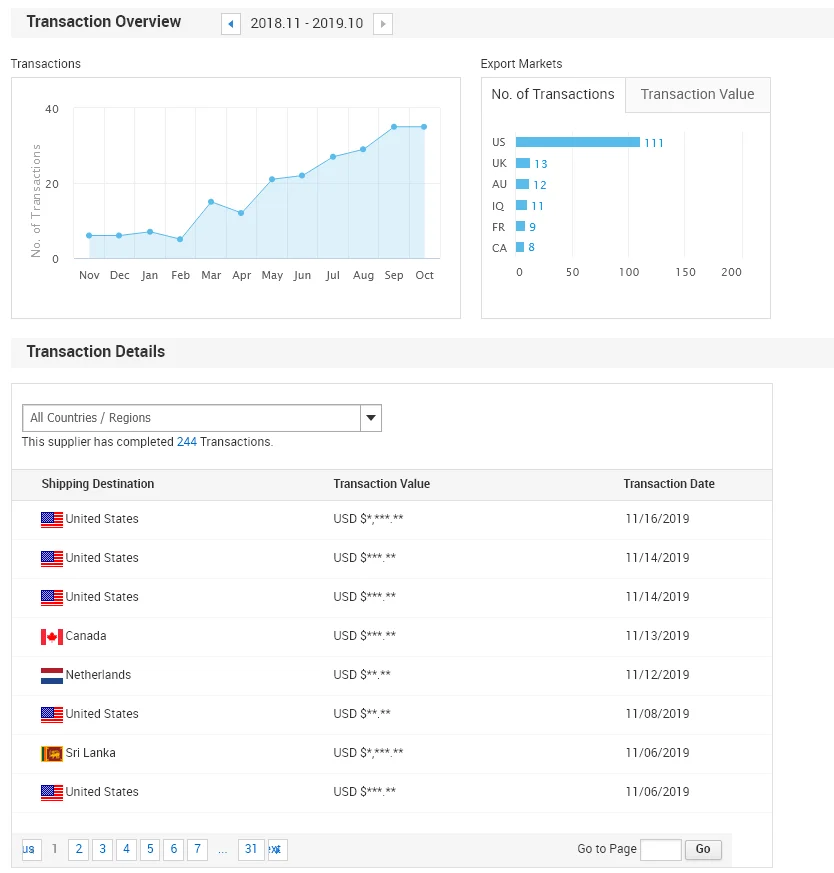Navigate to page 7 of results
834x873 pixels.
tap(198, 849)
